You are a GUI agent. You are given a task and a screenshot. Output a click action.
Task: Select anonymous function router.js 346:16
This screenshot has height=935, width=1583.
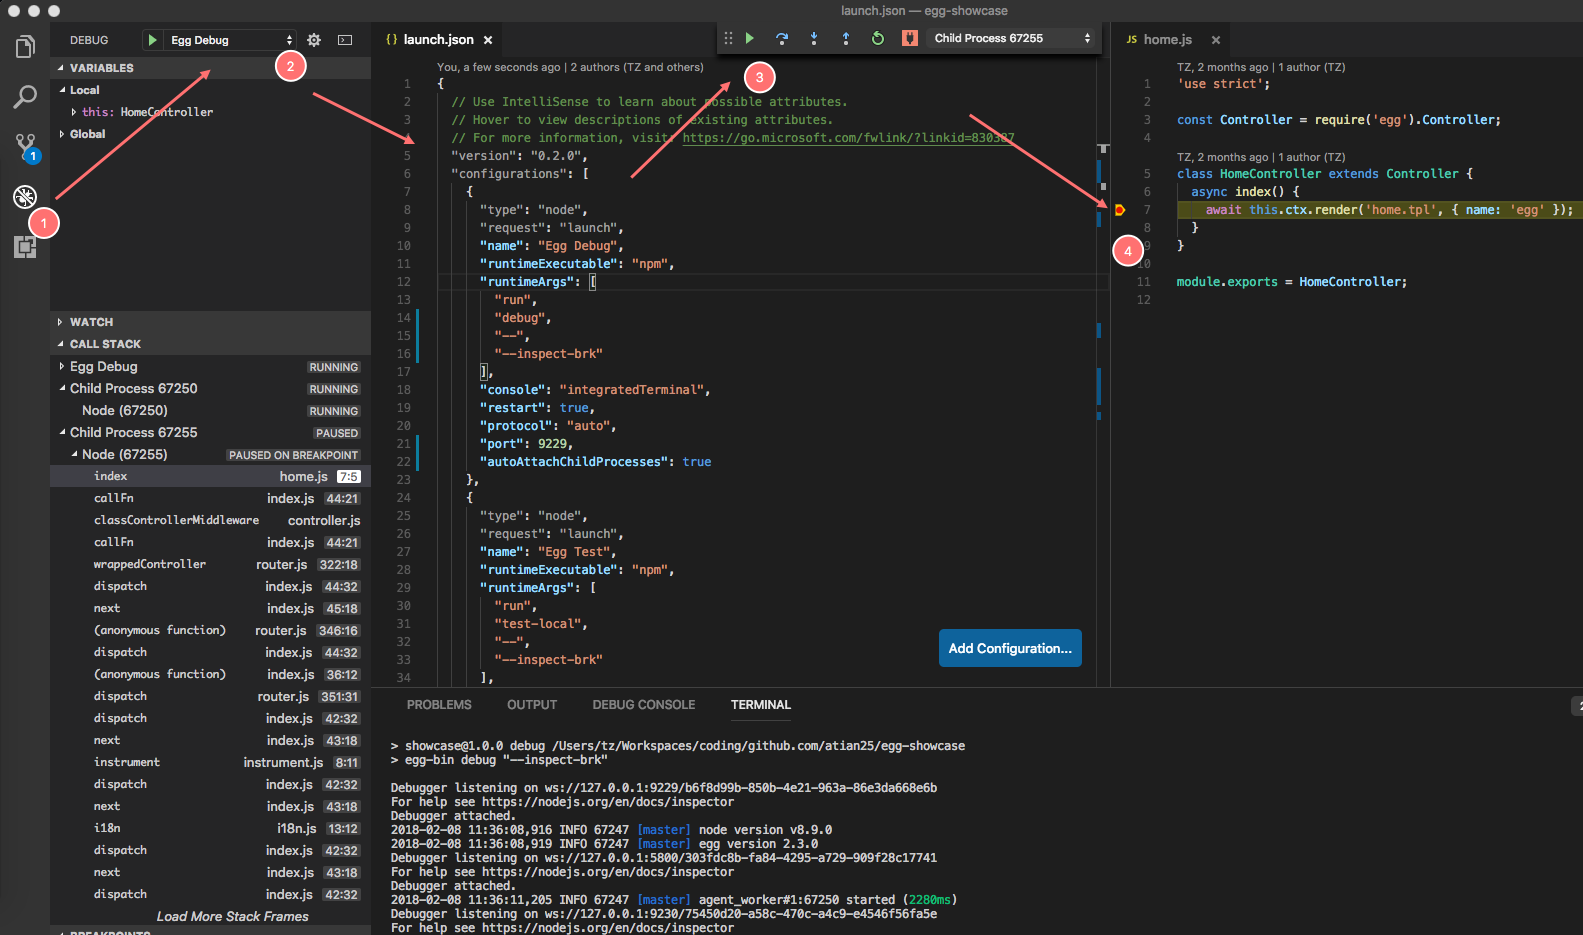click(210, 631)
